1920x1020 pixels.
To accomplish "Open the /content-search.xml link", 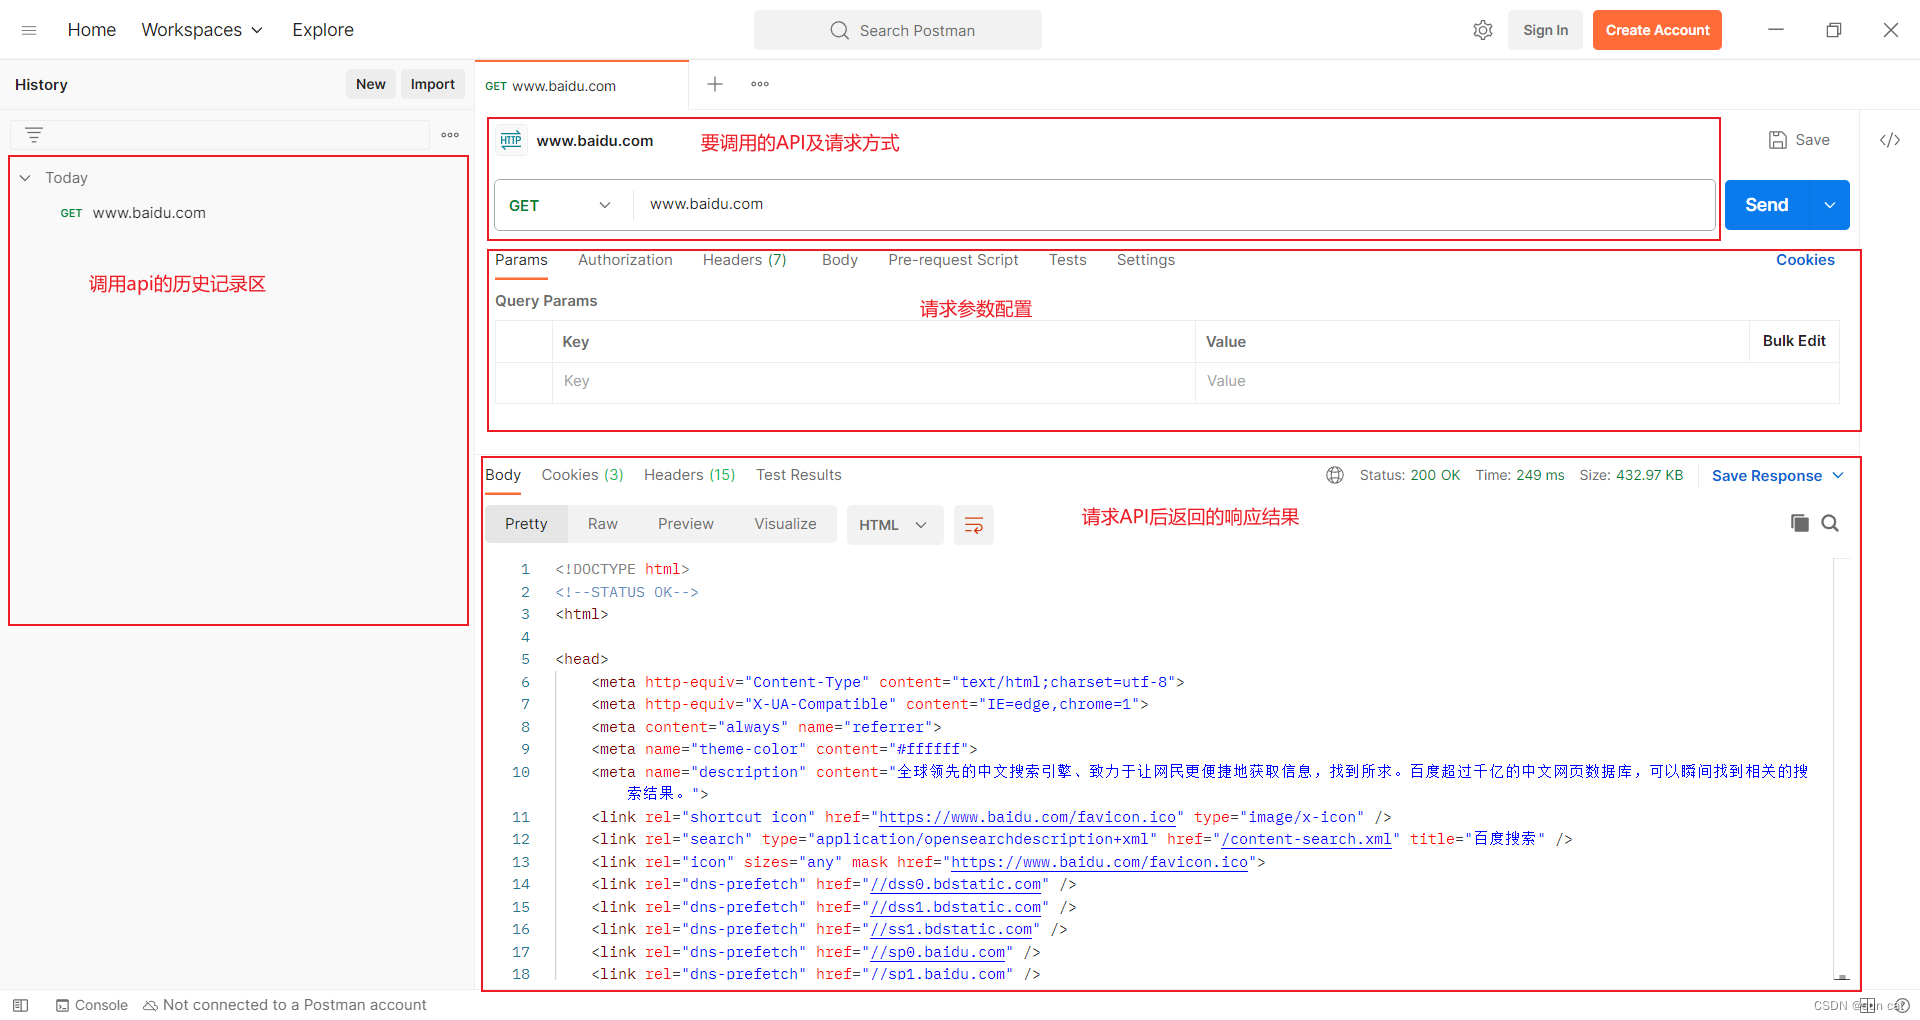I will tap(1306, 839).
